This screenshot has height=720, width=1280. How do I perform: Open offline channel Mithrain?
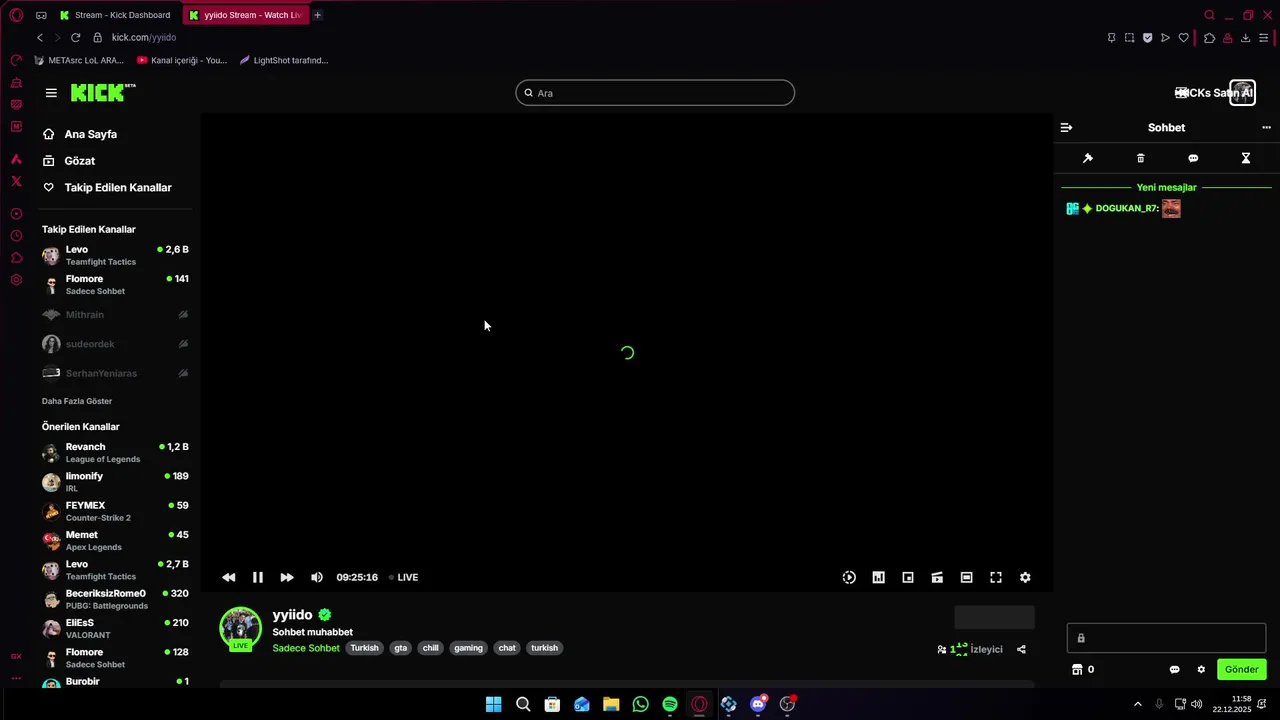(115, 314)
